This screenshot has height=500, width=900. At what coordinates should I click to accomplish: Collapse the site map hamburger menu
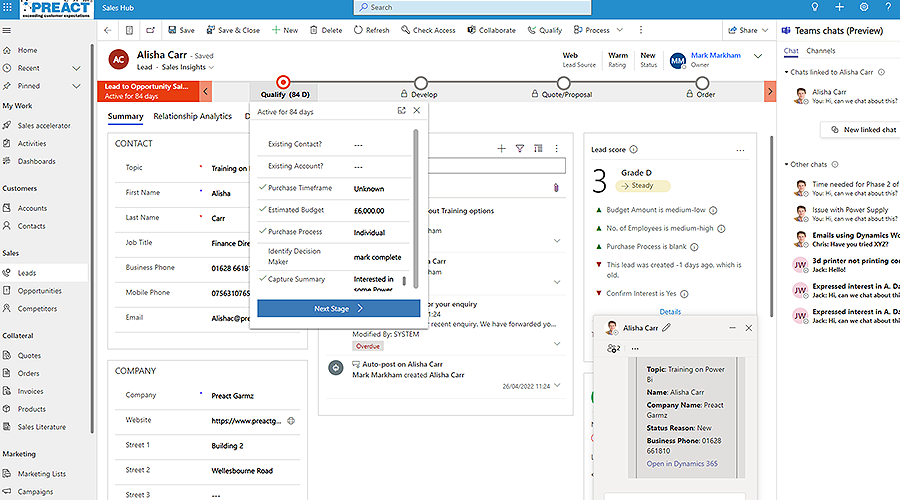tap(7, 30)
